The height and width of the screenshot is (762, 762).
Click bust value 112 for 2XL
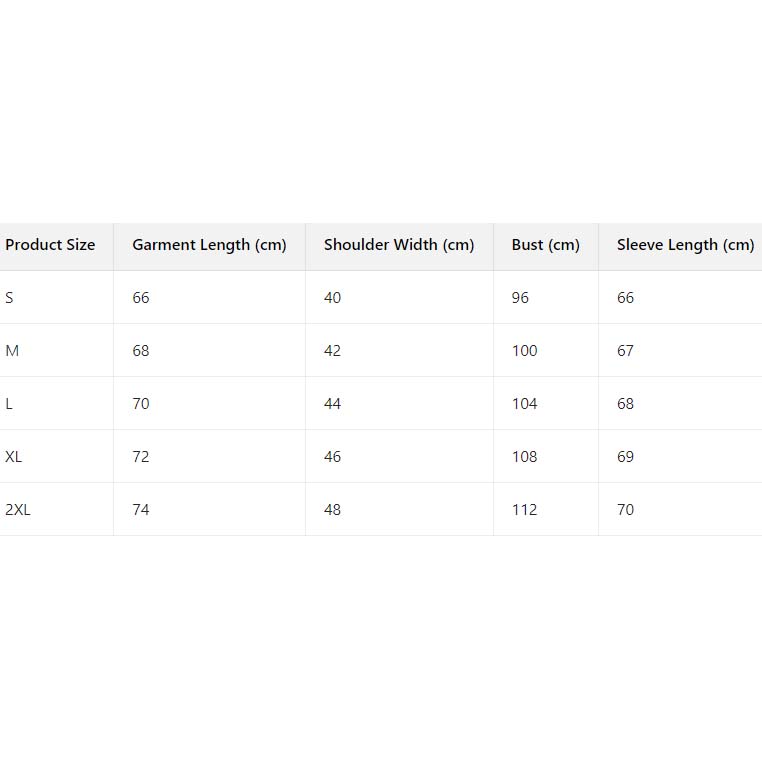pos(524,510)
